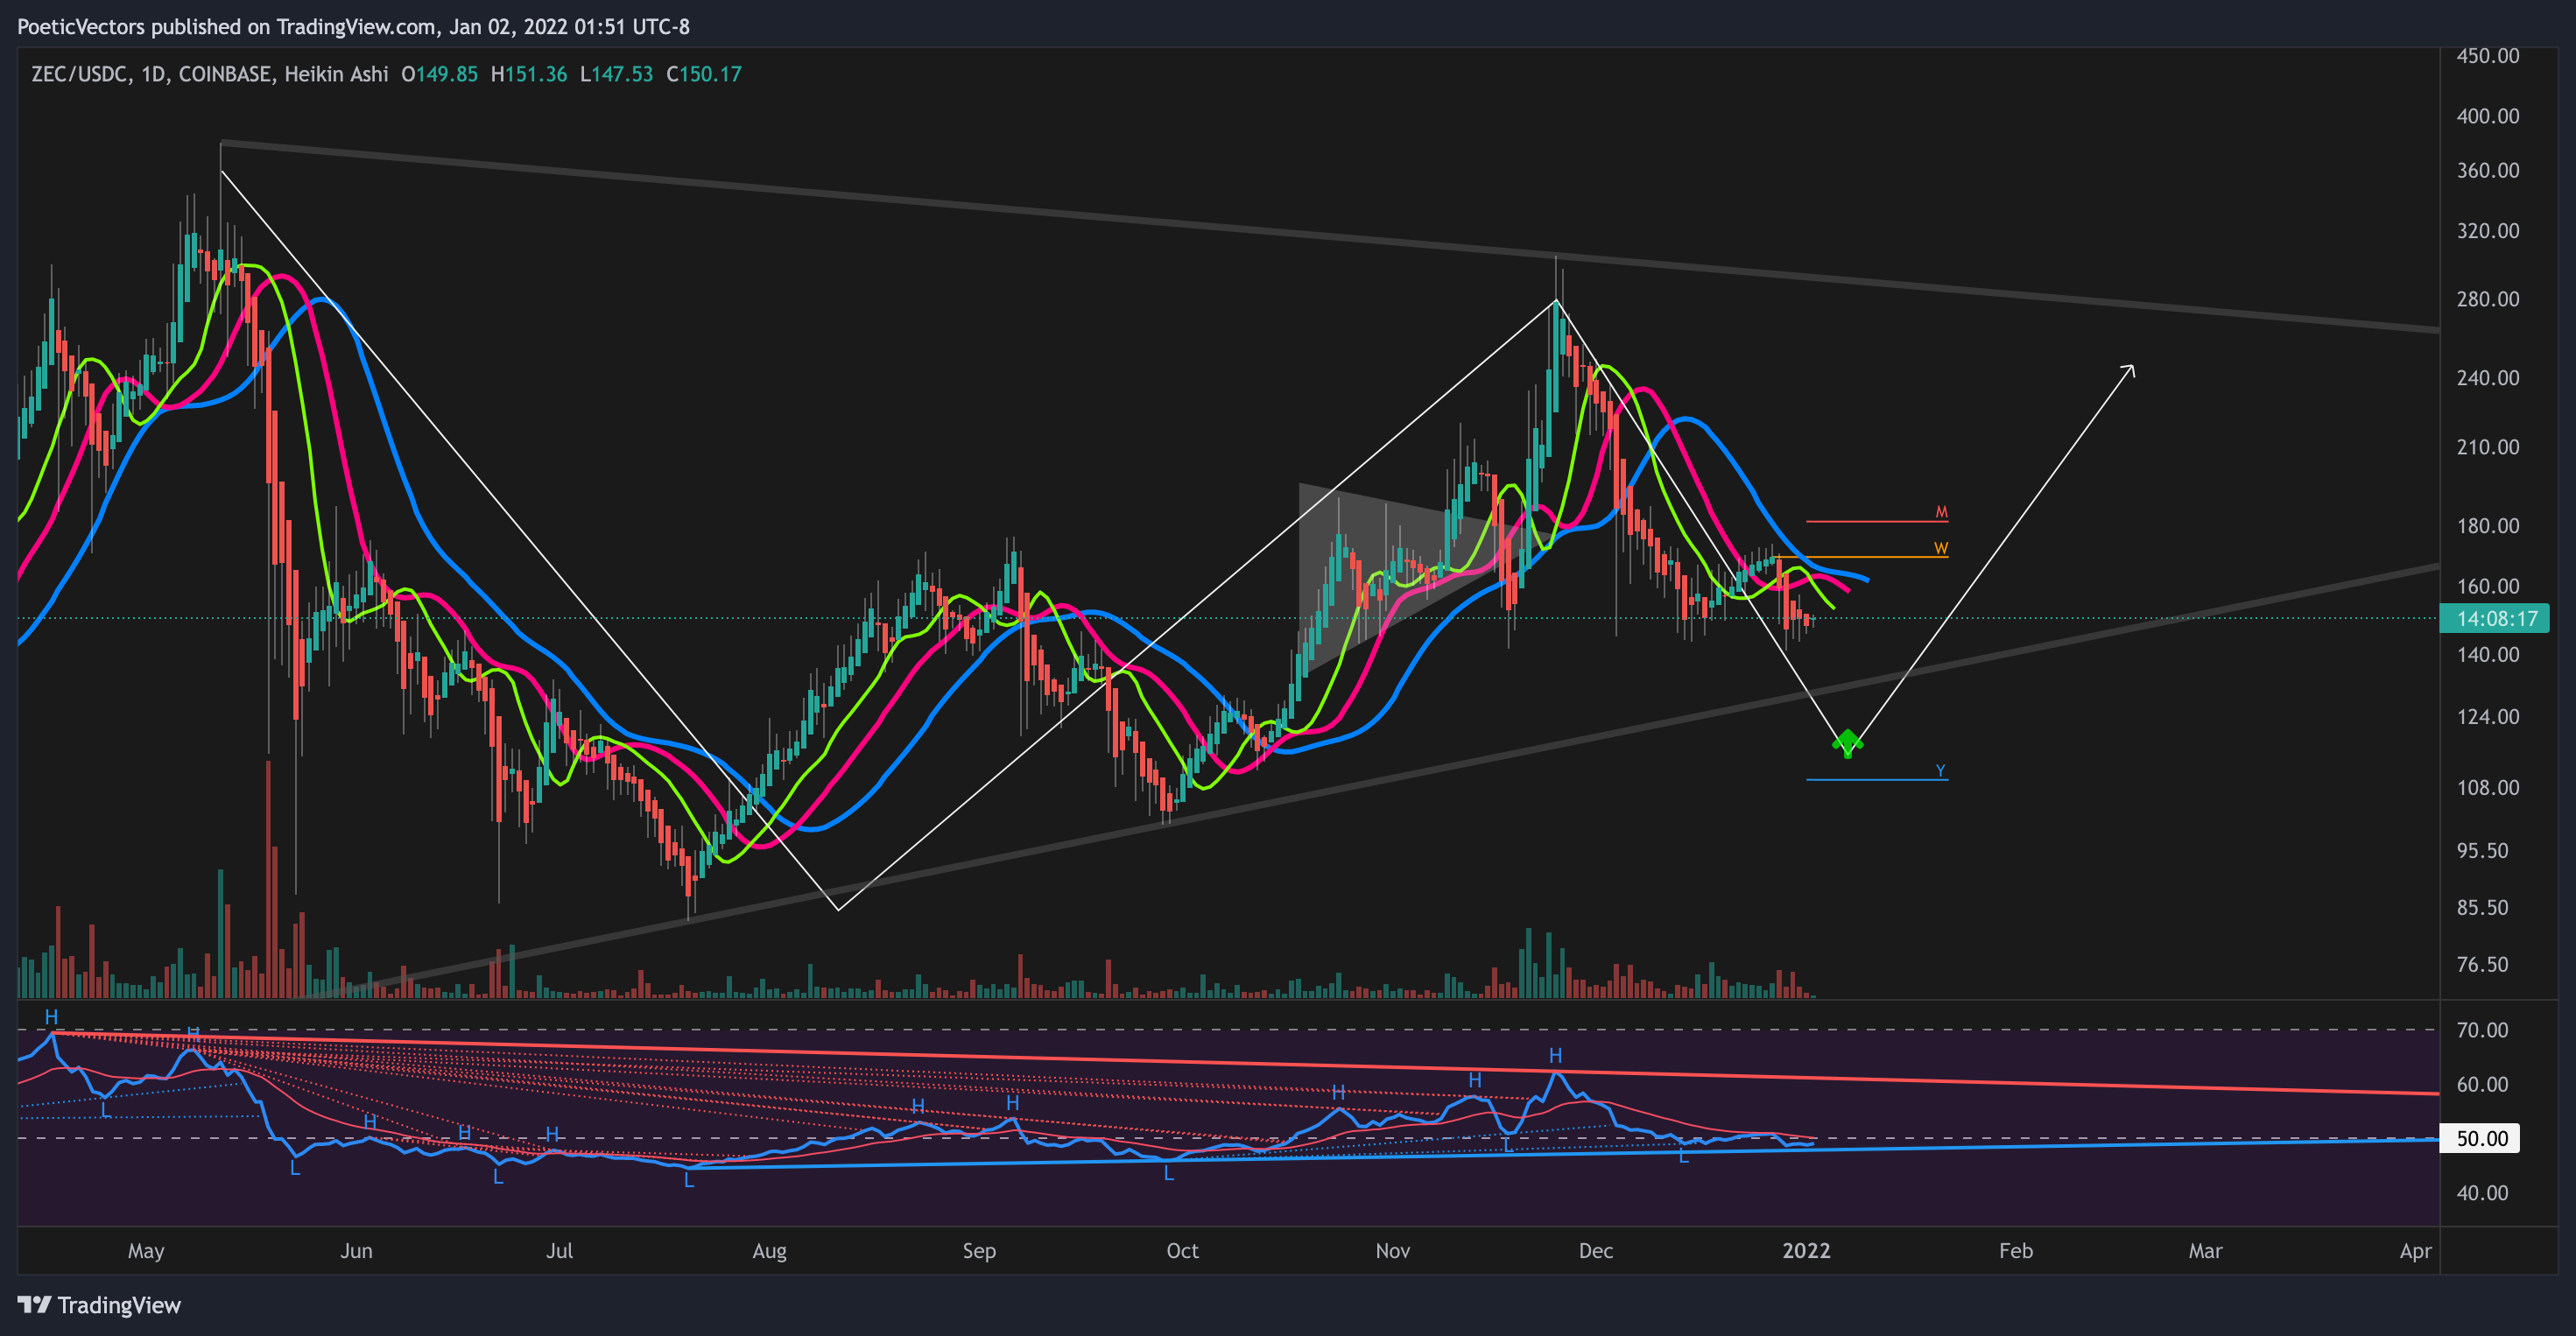Click the Nov label on time axis
Image resolution: width=2576 pixels, height=1336 pixels.
1393,1251
